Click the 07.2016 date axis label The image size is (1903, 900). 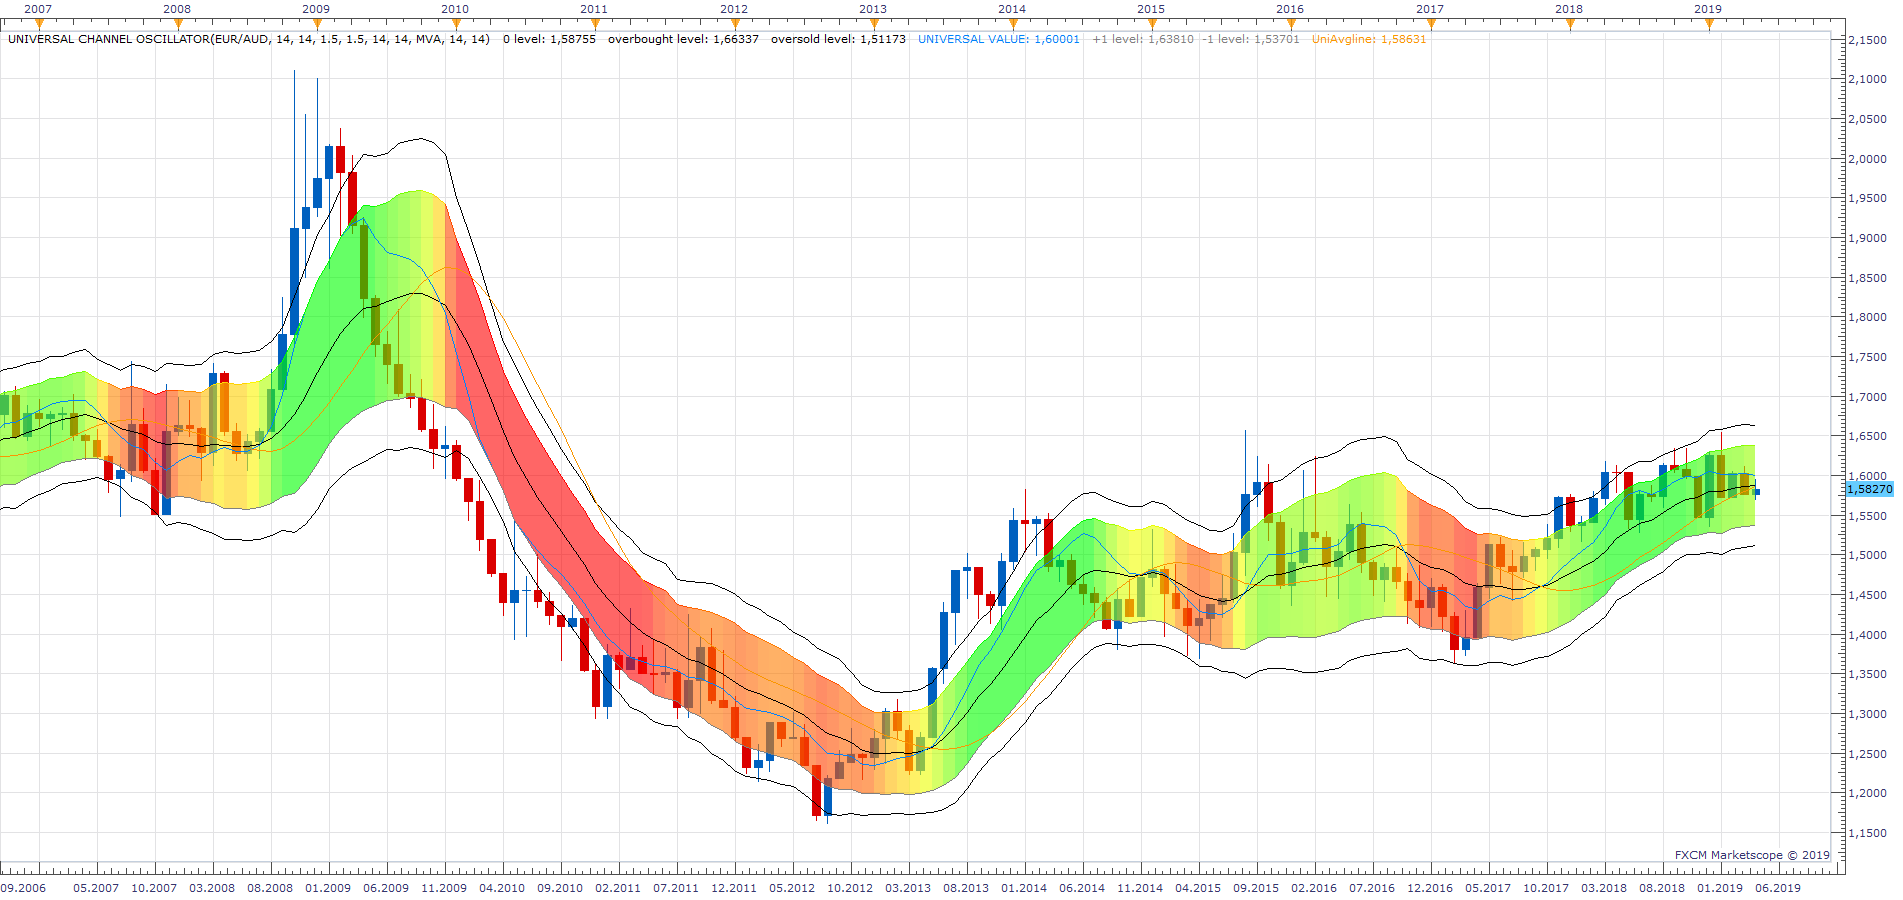1372,888
